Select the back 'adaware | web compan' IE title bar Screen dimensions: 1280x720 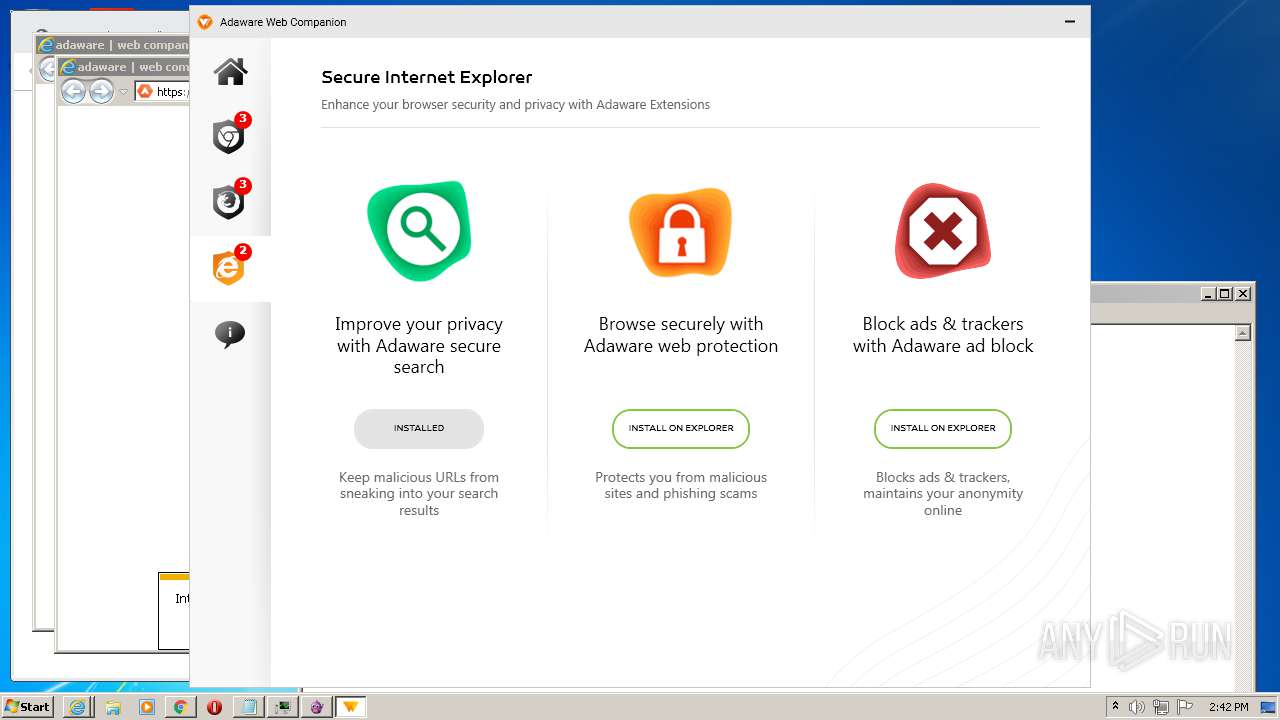(113, 45)
